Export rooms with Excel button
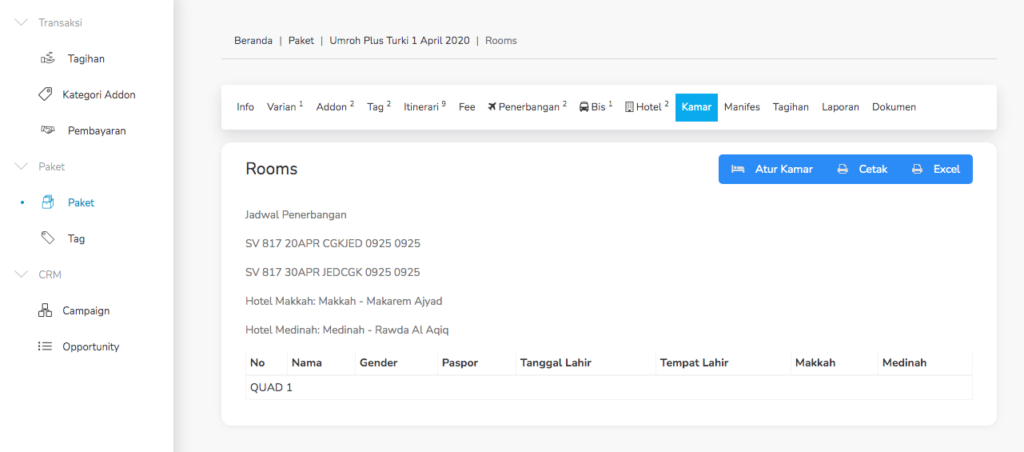 (x=936, y=169)
